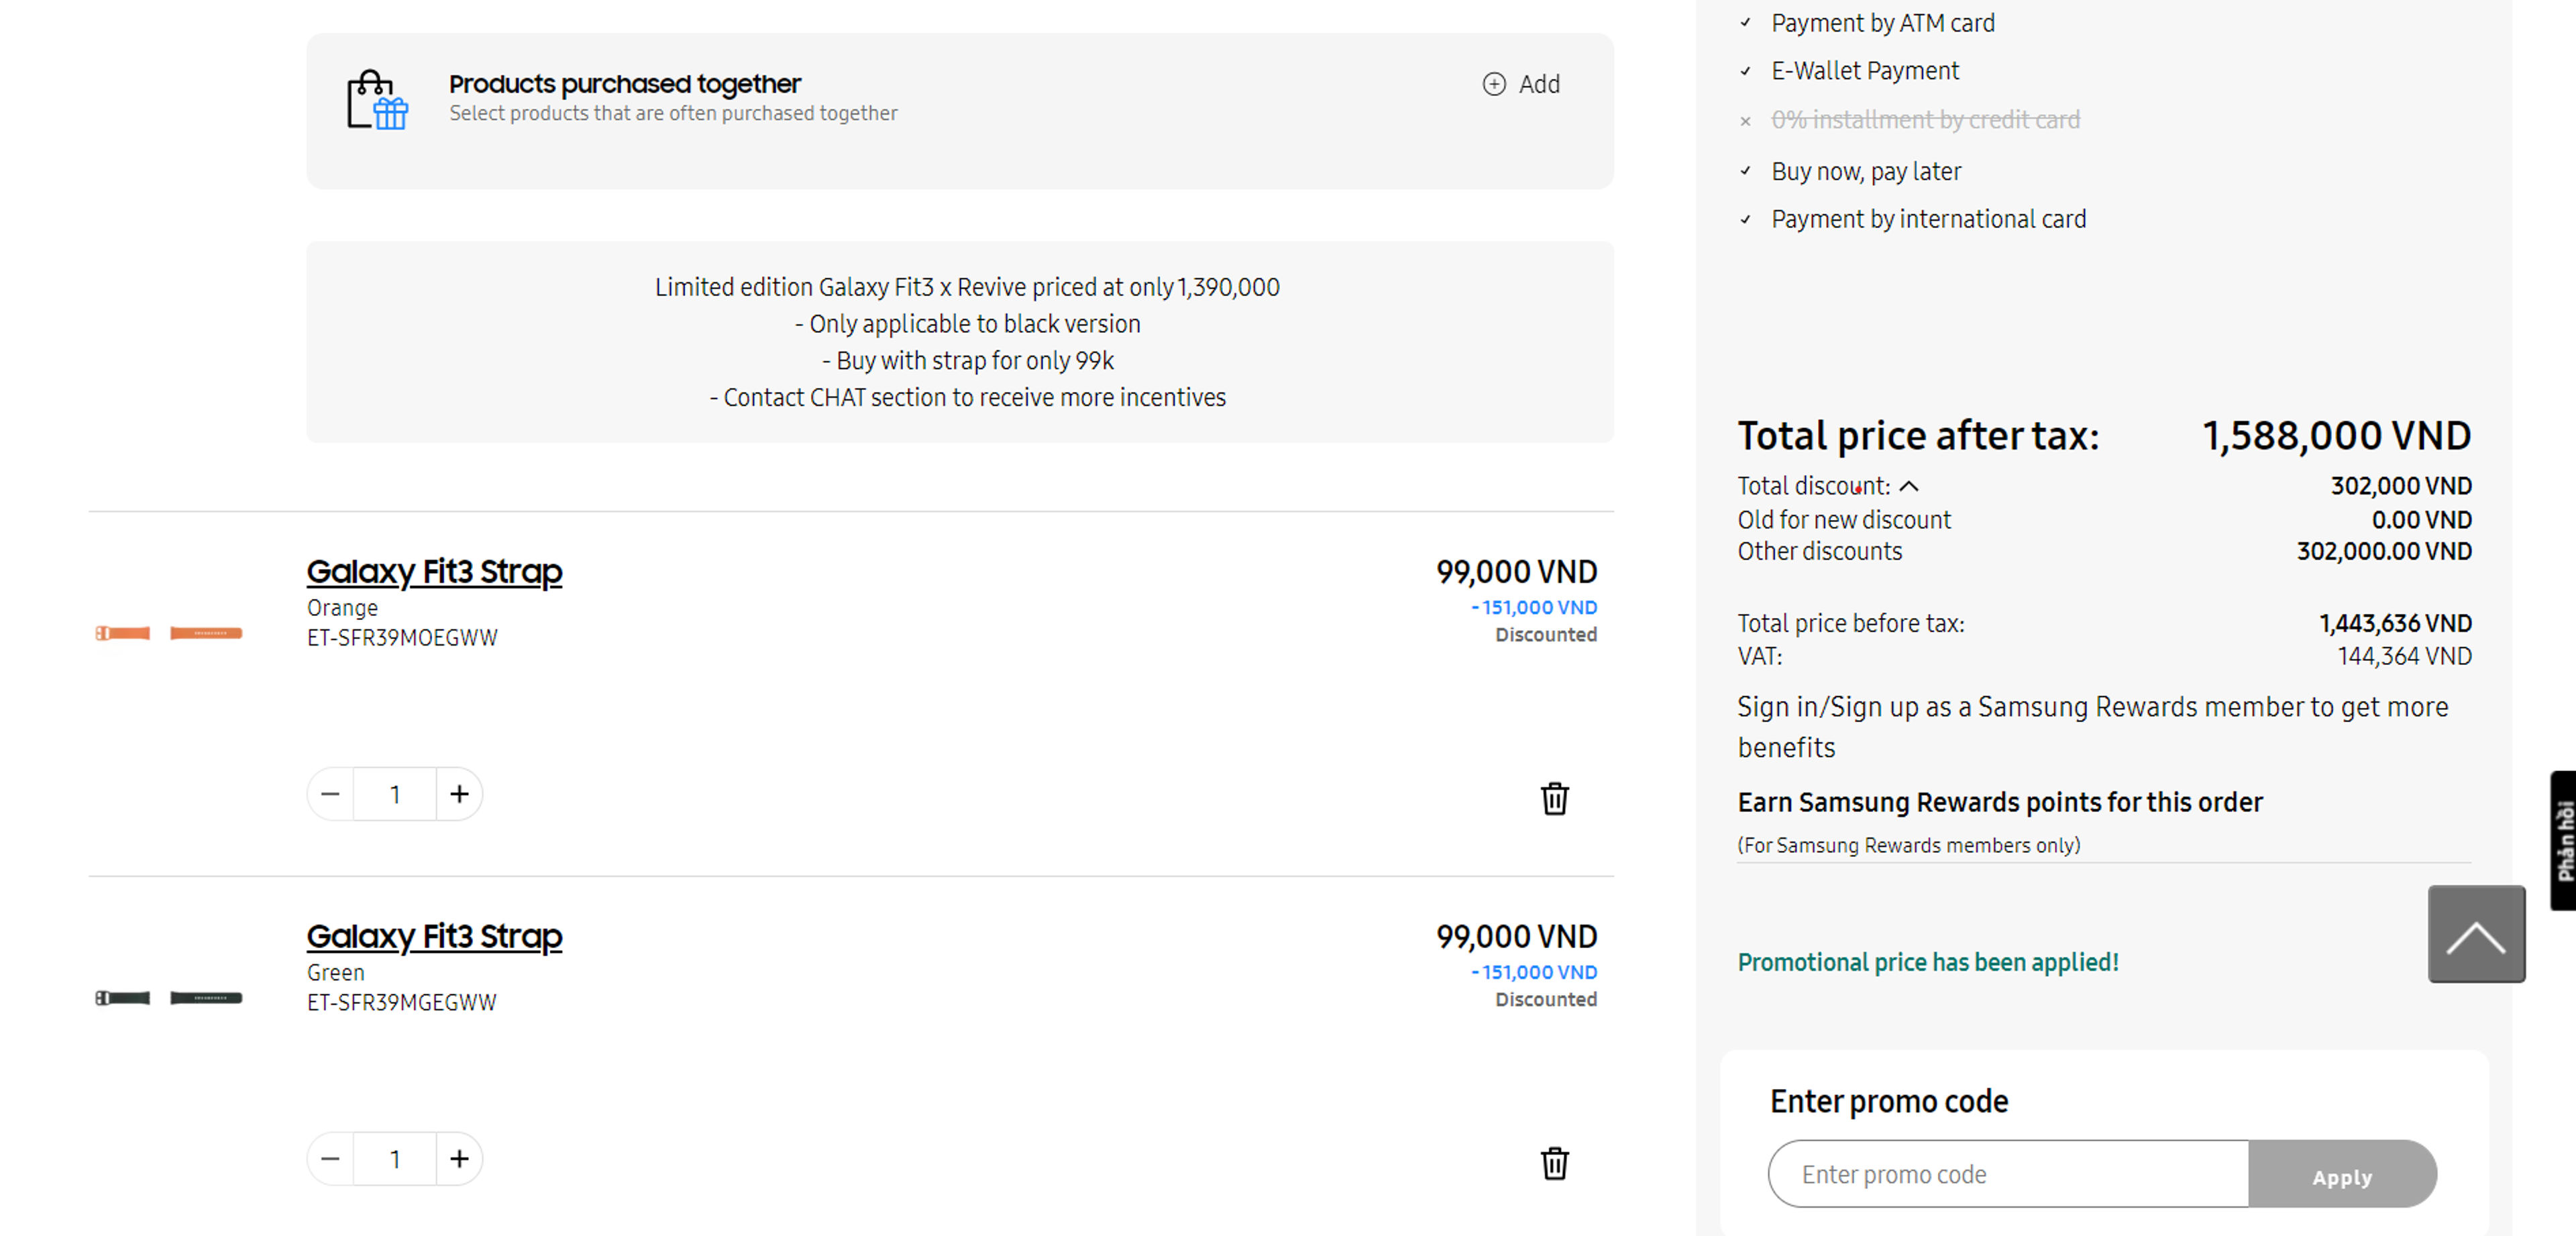Increase quantity of Green strap
The width and height of the screenshot is (2576, 1236).
point(459,1159)
